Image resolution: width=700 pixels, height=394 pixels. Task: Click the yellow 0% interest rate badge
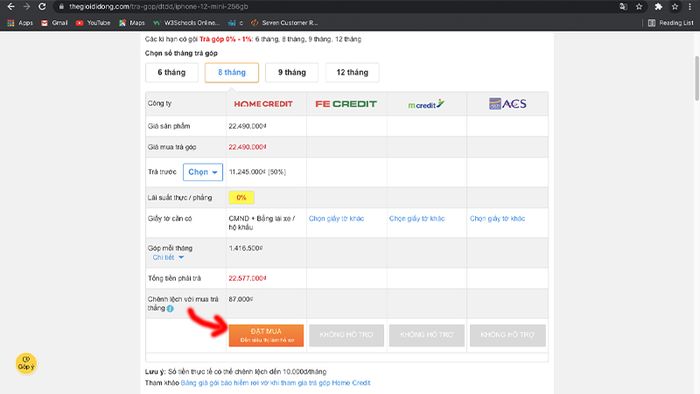tap(242, 198)
